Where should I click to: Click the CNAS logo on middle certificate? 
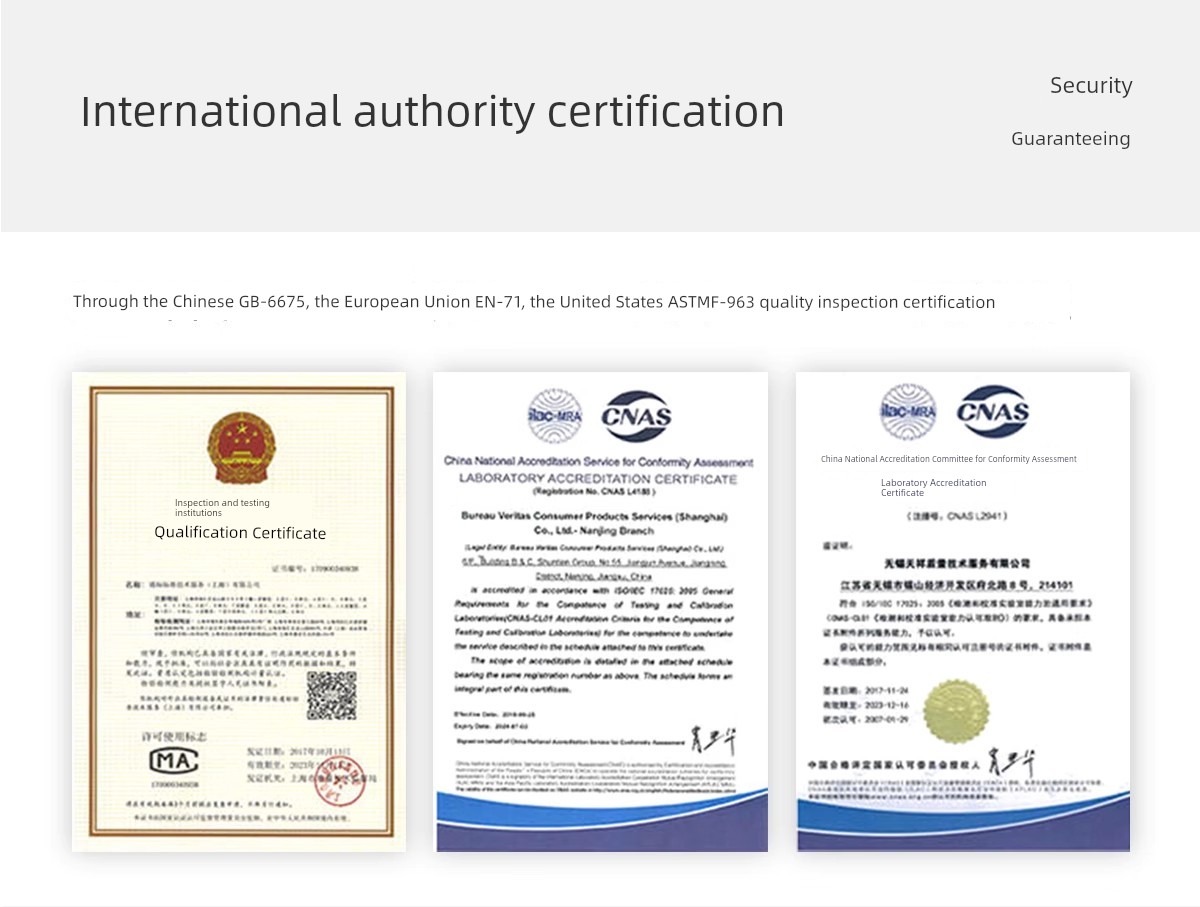(636, 417)
